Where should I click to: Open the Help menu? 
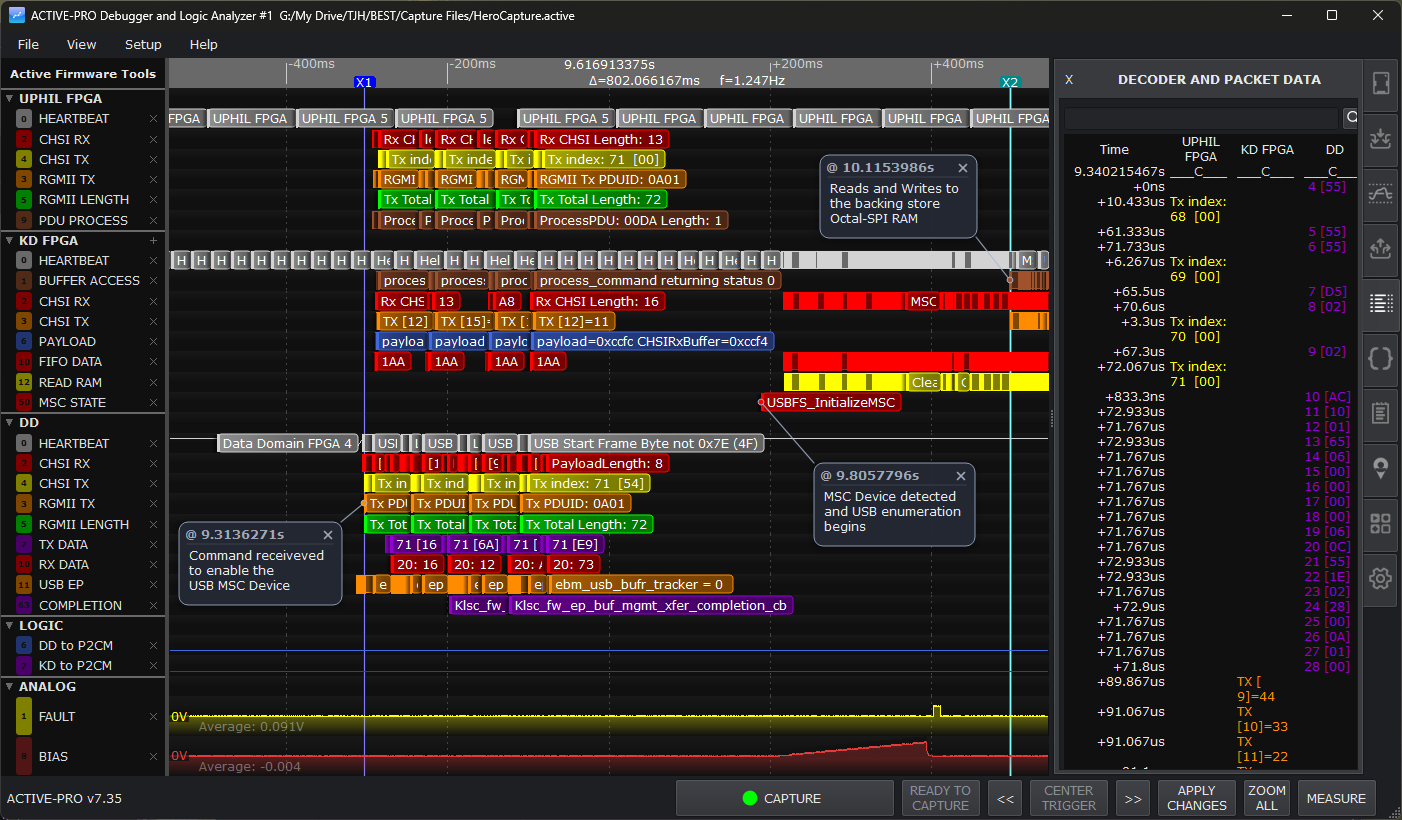coord(204,45)
